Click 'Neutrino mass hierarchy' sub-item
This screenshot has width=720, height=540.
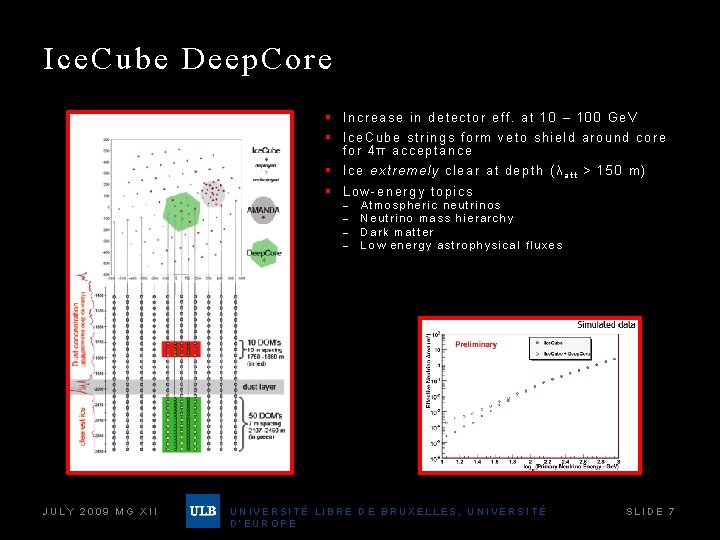click(437, 218)
